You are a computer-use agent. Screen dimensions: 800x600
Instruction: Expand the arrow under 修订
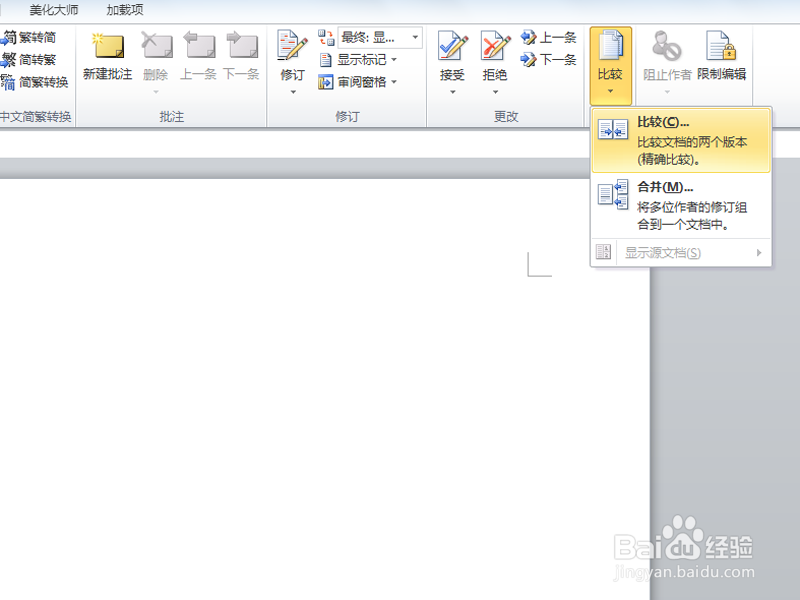point(293,92)
